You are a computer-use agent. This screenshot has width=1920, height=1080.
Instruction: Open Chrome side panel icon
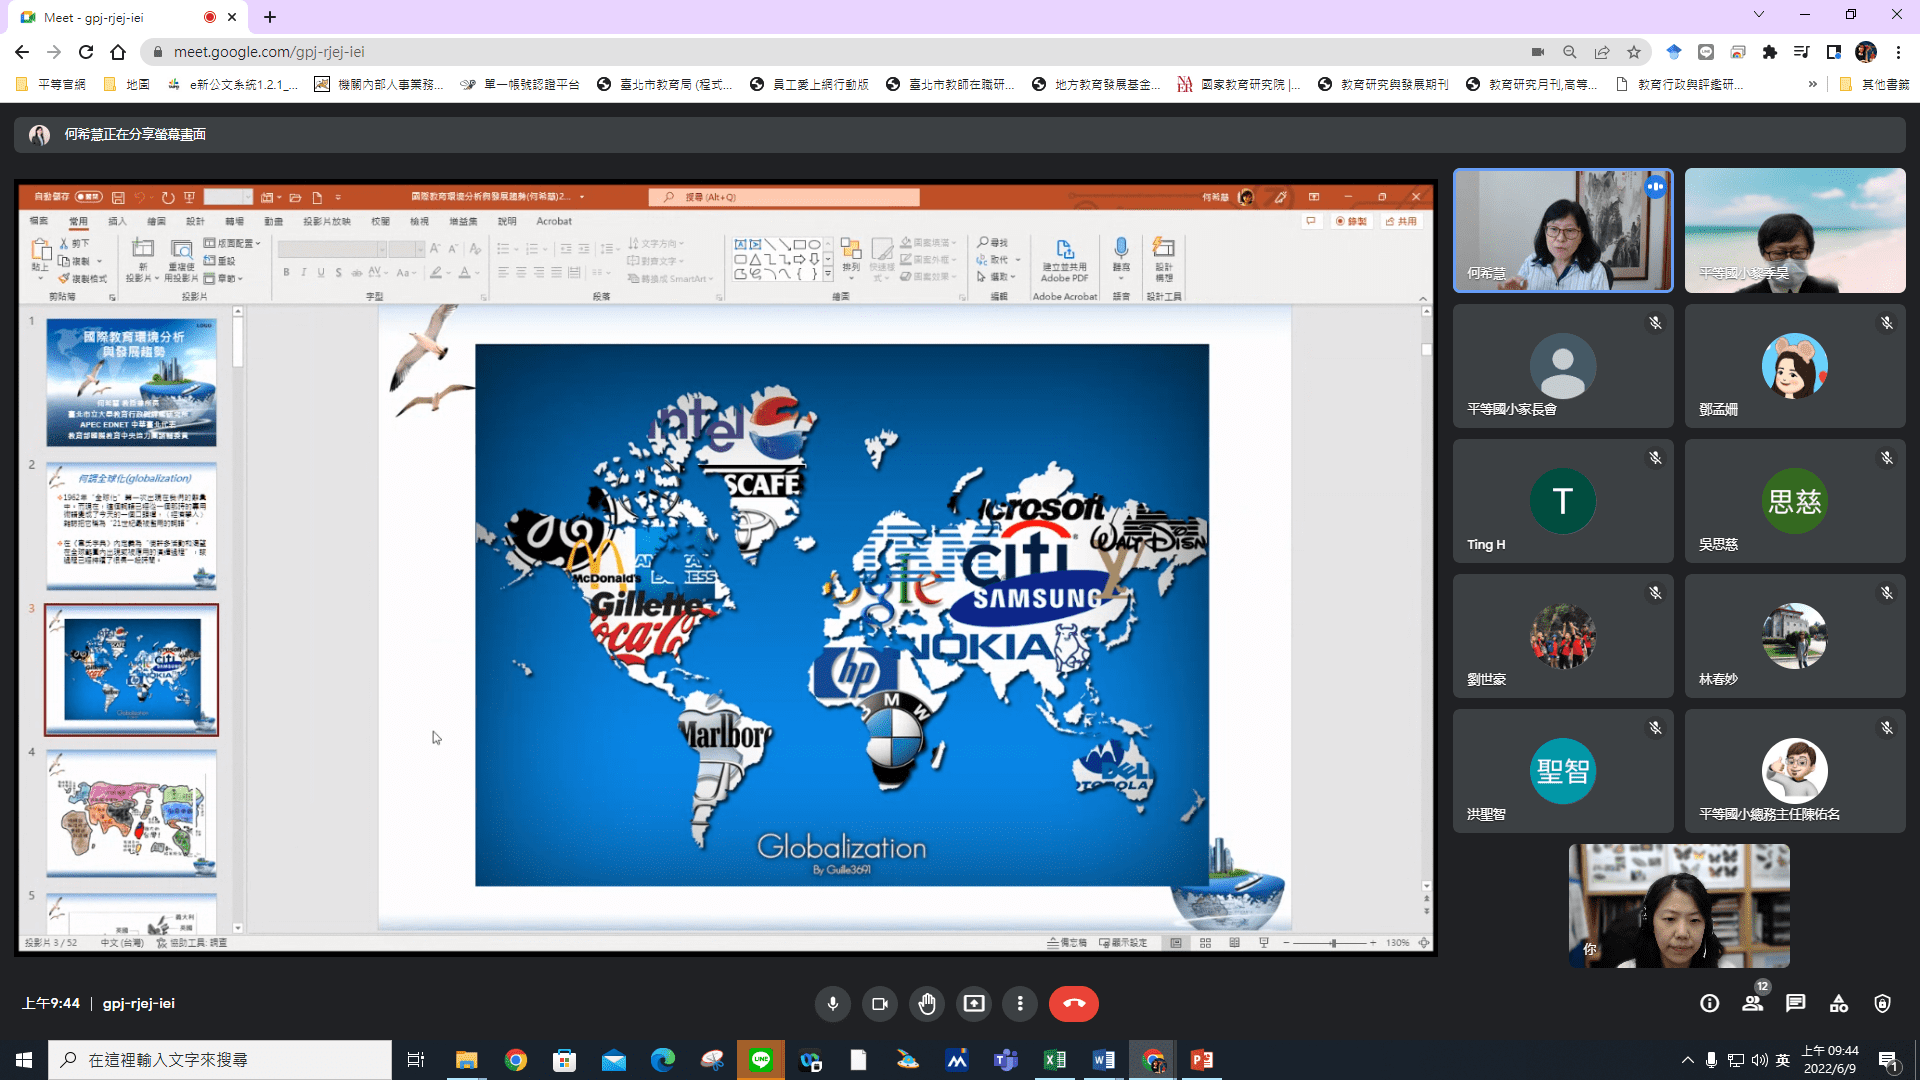coord(1834,52)
